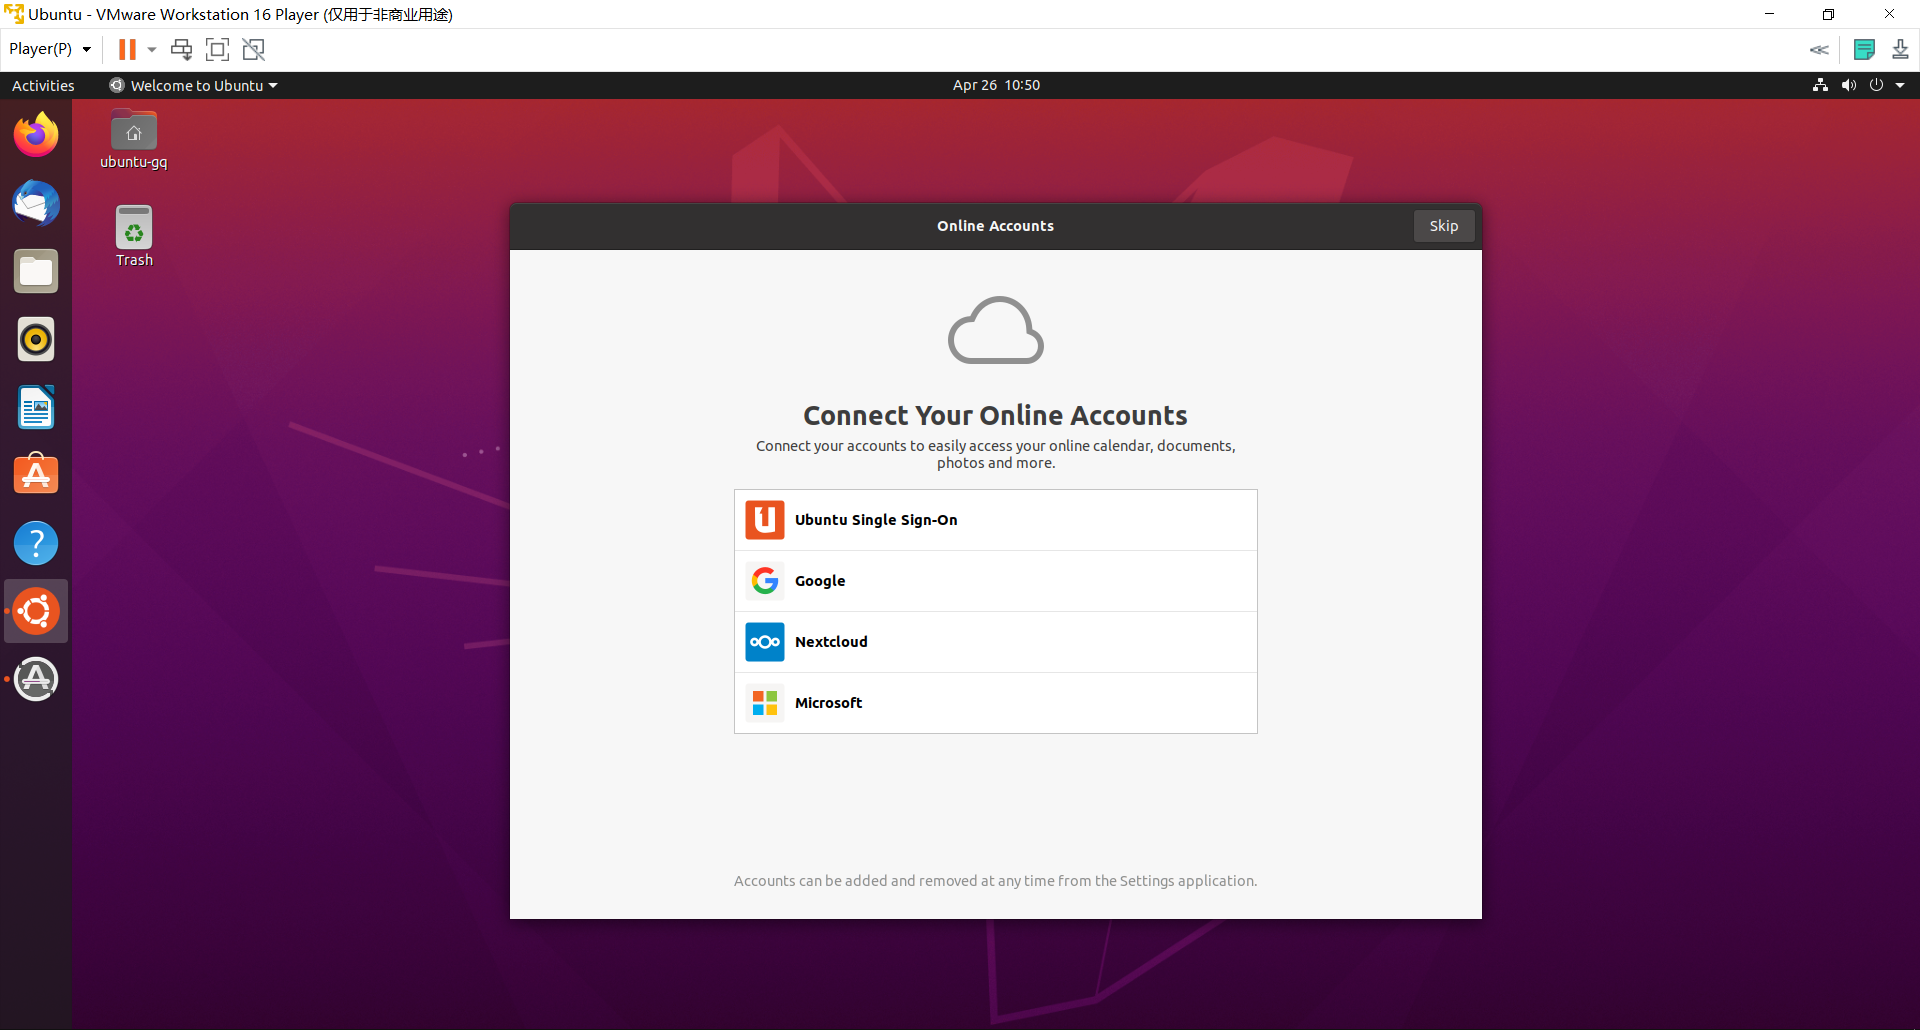Open the Activities overview
Viewport: 1920px width, 1030px height.
(43, 85)
